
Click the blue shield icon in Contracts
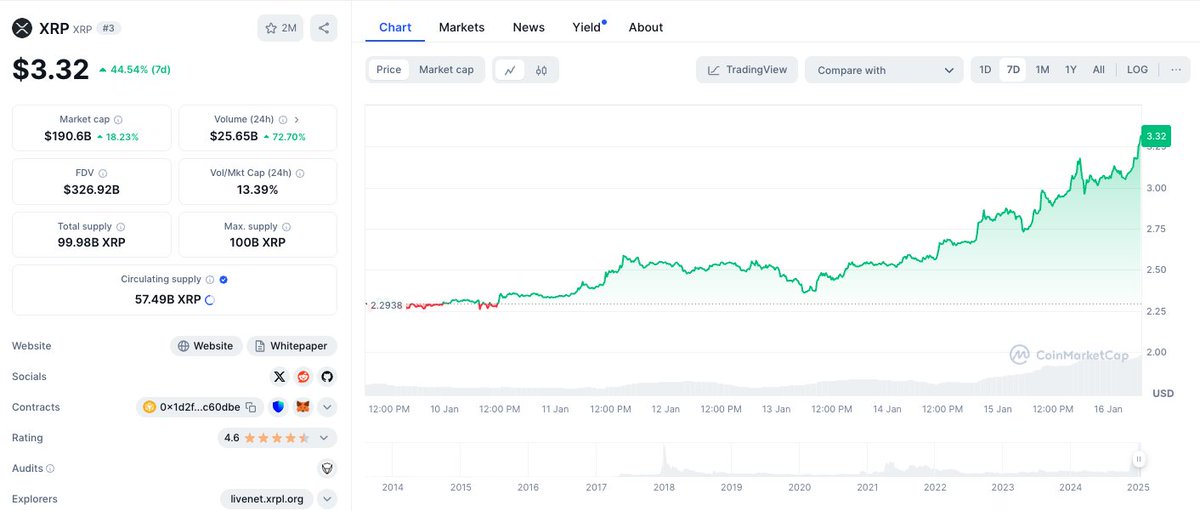click(x=278, y=407)
